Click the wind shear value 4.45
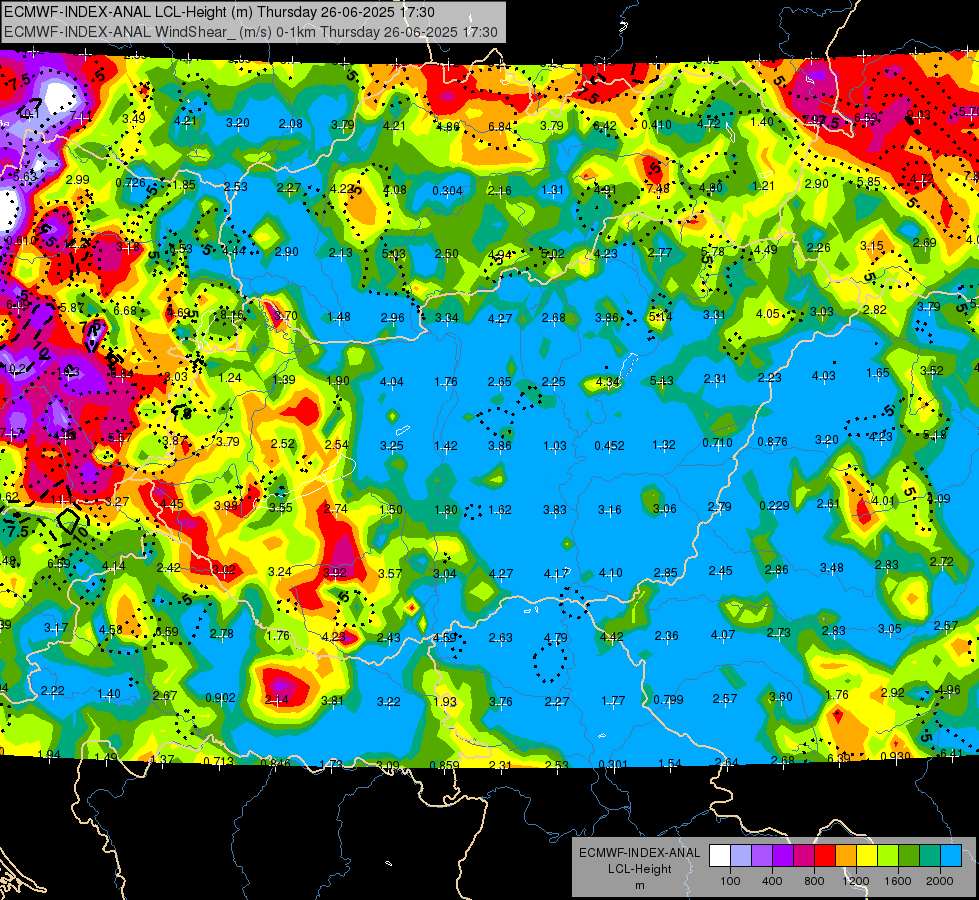This screenshot has width=979, height=900. [x=172, y=504]
